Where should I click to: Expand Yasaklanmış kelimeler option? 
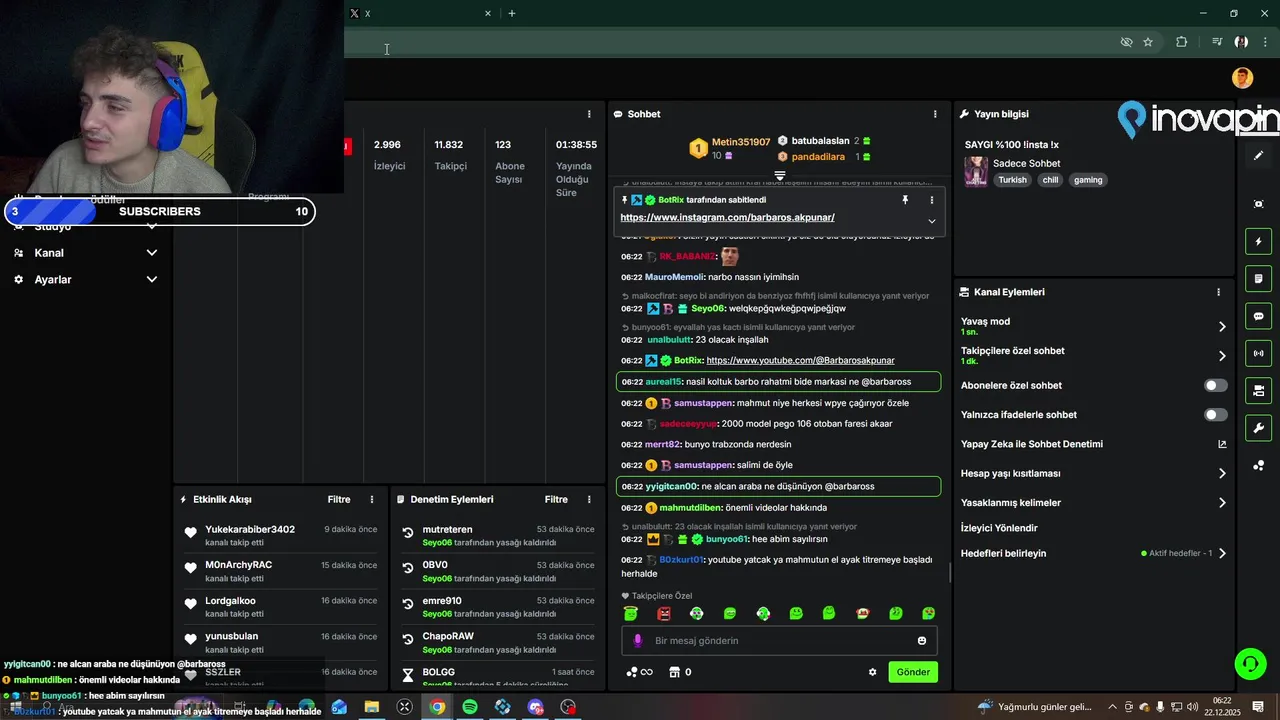point(1222,503)
